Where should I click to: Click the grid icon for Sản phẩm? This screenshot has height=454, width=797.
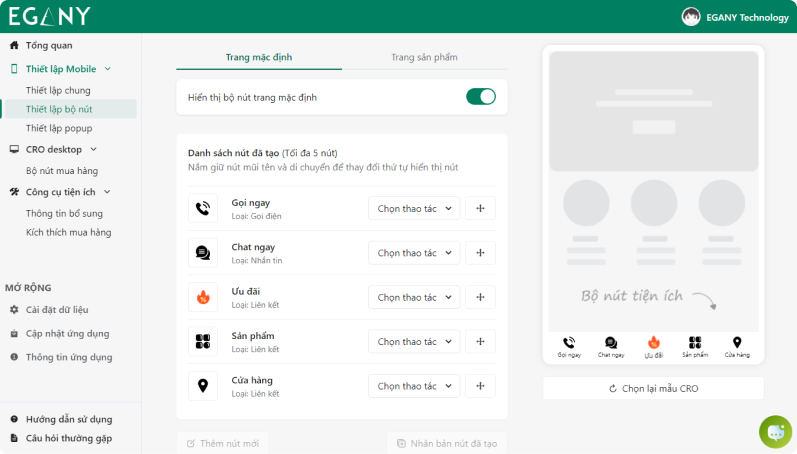pyautogui.click(x=203, y=342)
